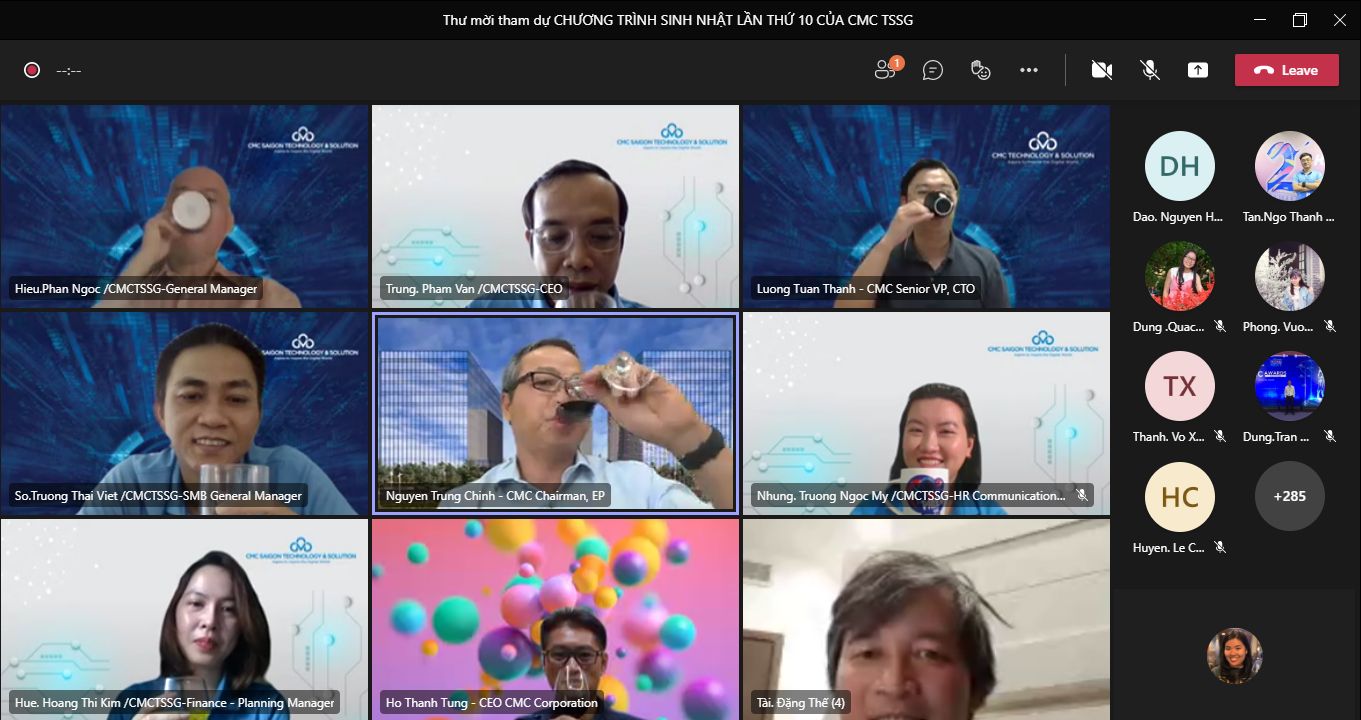Select Ho Thanh Tung video tile
This screenshot has width=1361, height=720.
(555, 619)
